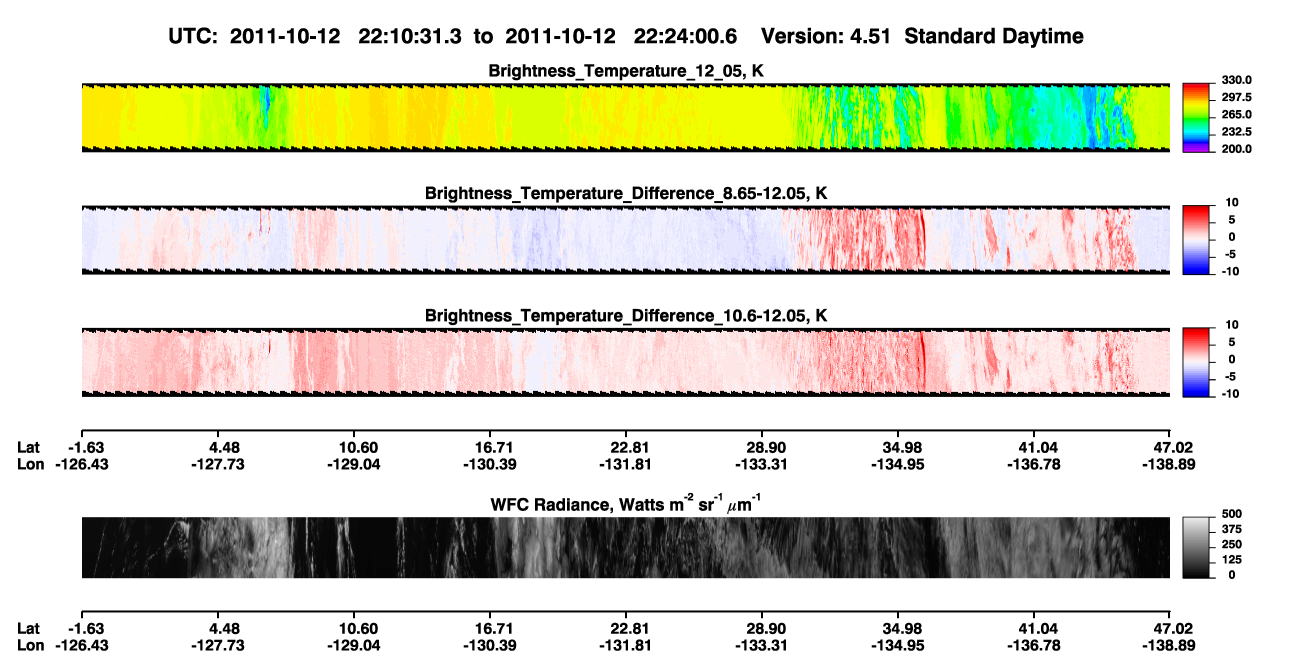
Task: Click latitude '34.98' under the 10.6-12.05 panel
Action: [x=898, y=447]
